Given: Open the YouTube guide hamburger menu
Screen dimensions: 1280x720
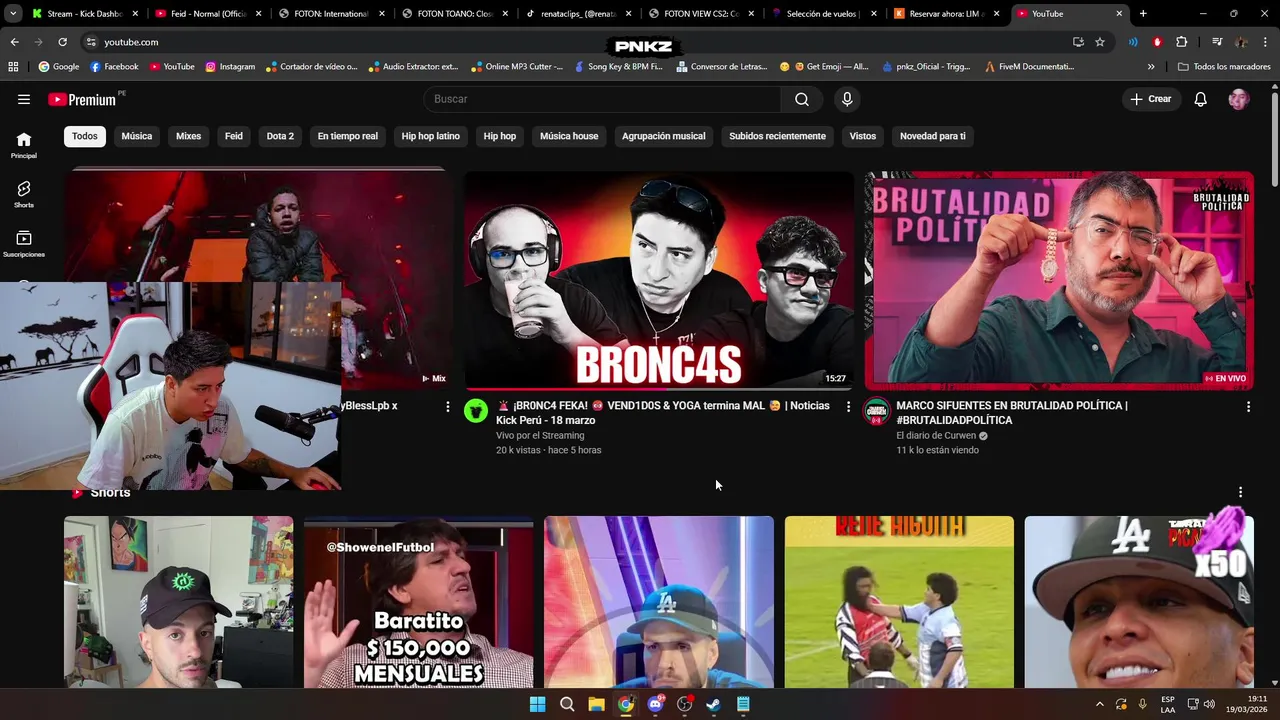Looking at the screenshot, I should [24, 99].
